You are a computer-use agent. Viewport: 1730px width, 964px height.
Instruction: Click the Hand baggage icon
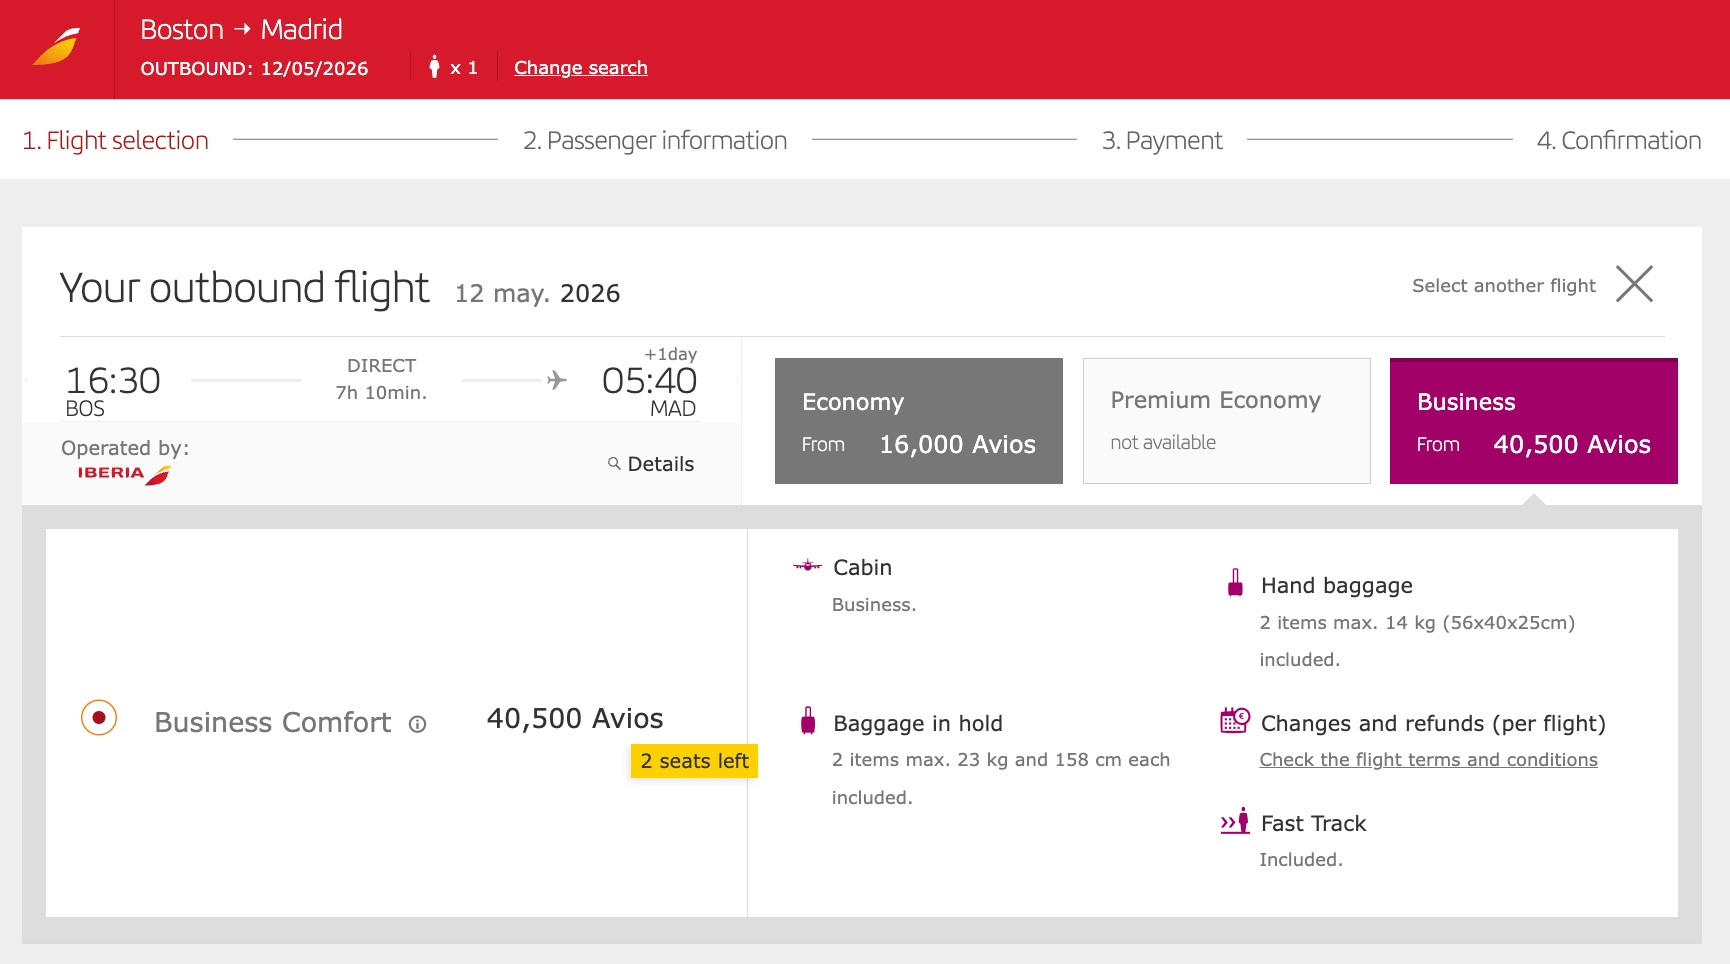click(x=1235, y=583)
